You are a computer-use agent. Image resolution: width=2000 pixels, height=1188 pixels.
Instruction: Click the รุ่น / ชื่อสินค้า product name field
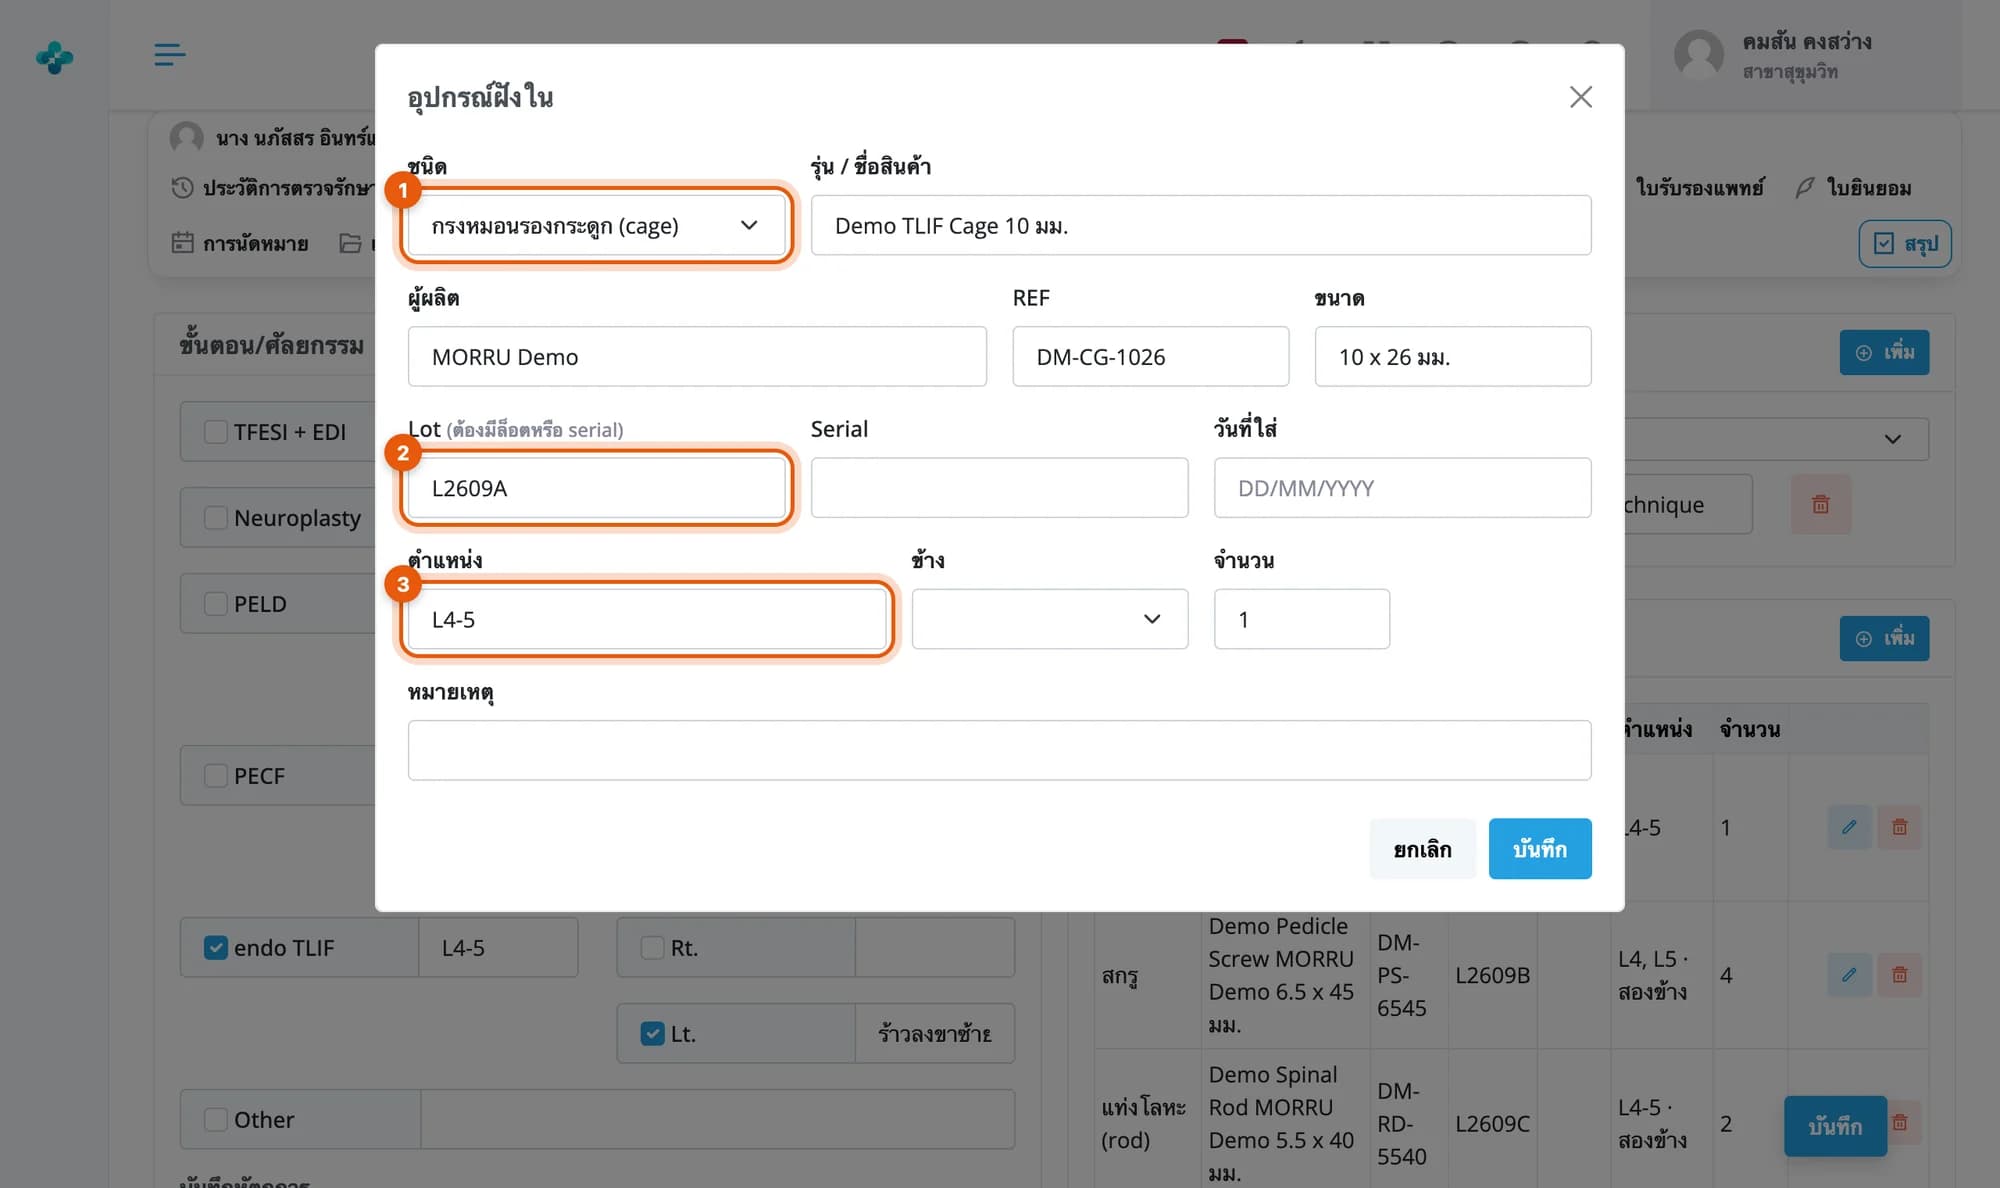1200,225
